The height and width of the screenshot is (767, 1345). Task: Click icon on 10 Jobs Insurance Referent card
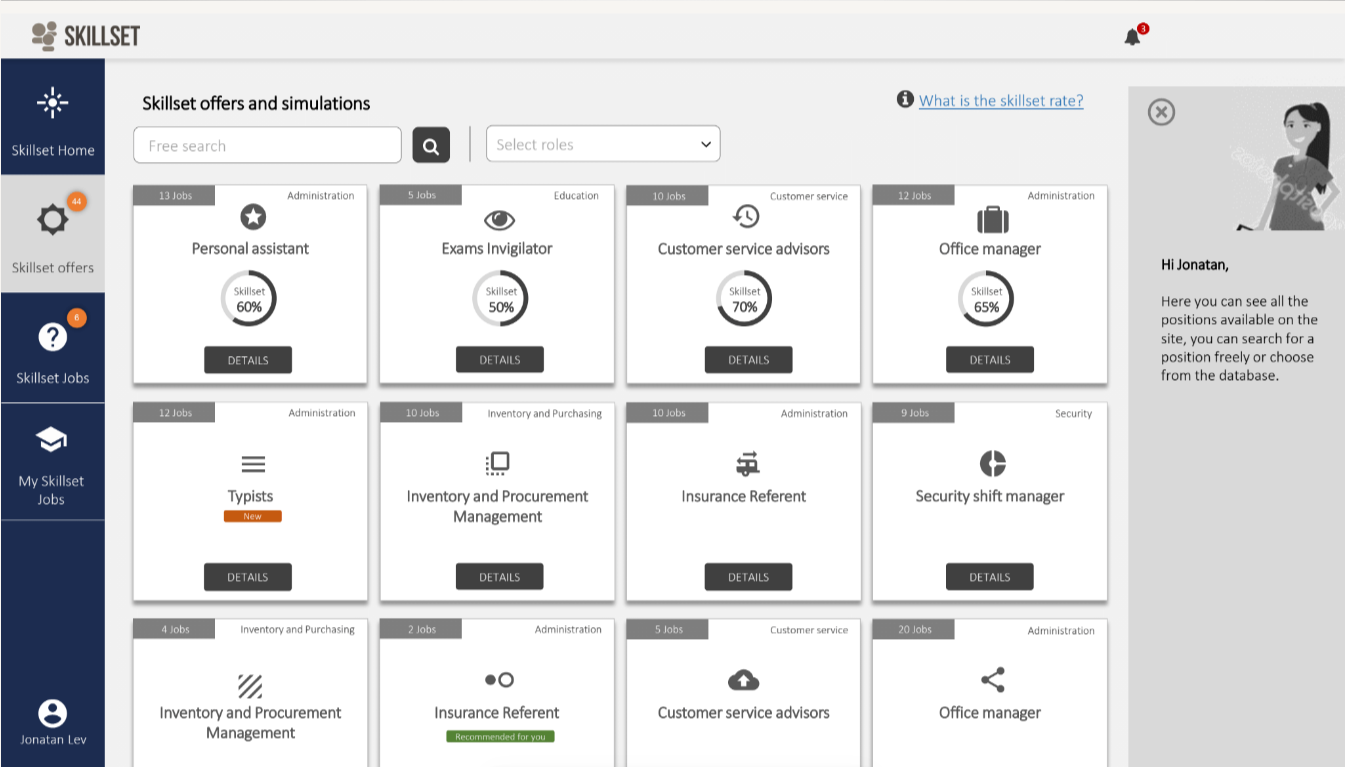click(x=747, y=463)
